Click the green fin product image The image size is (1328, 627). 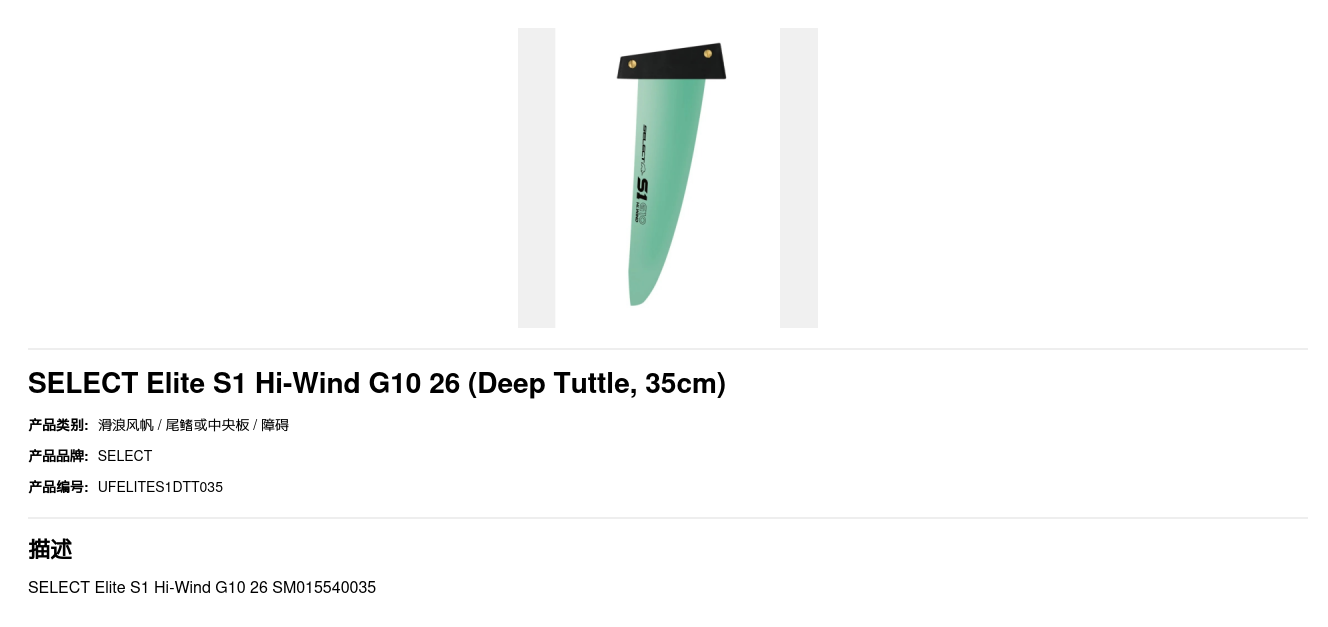tap(667, 177)
